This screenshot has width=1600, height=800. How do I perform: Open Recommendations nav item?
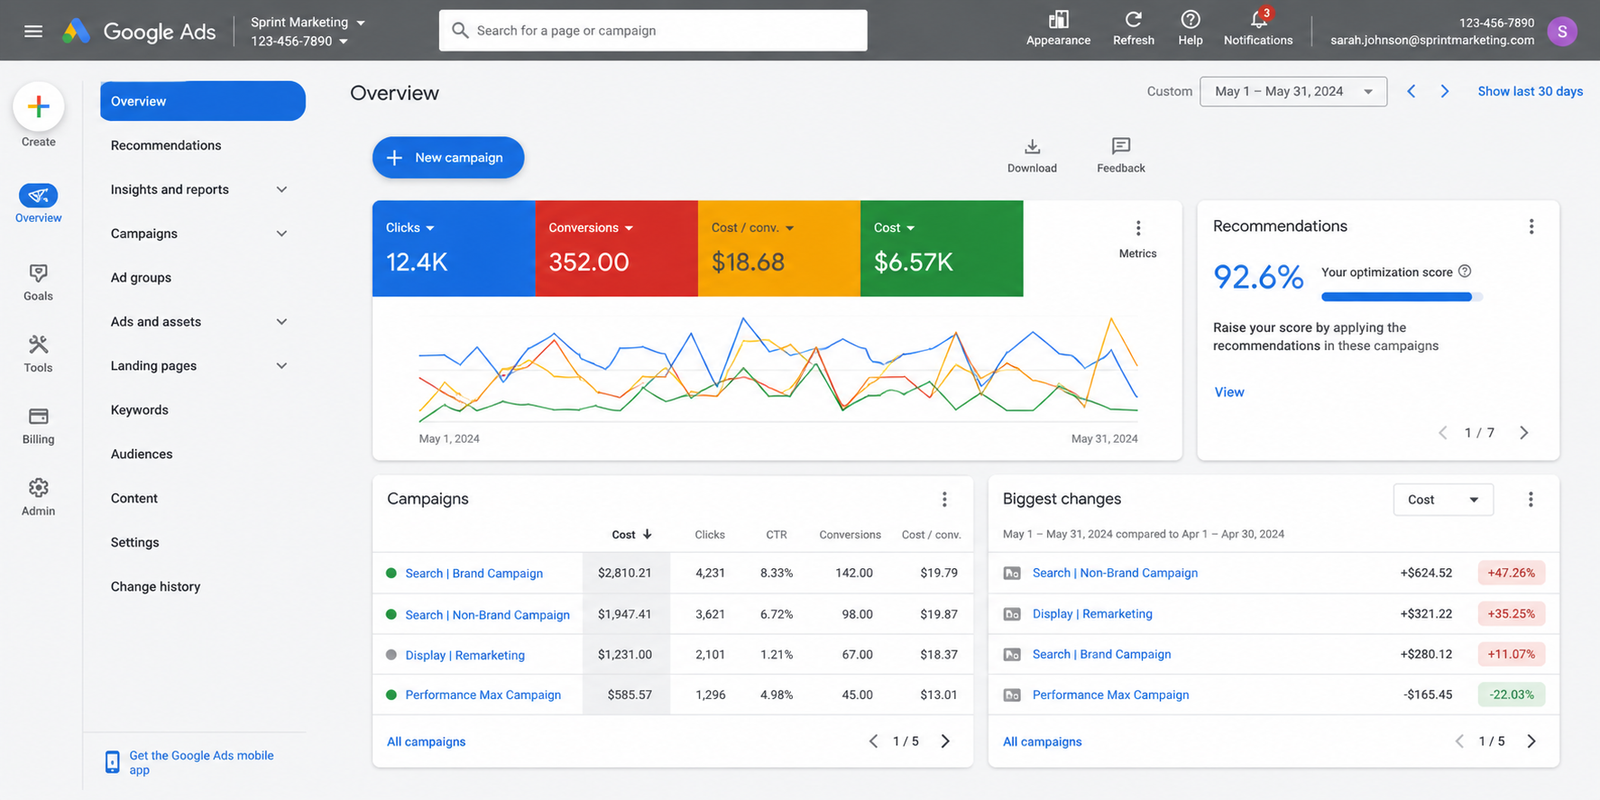click(x=166, y=145)
